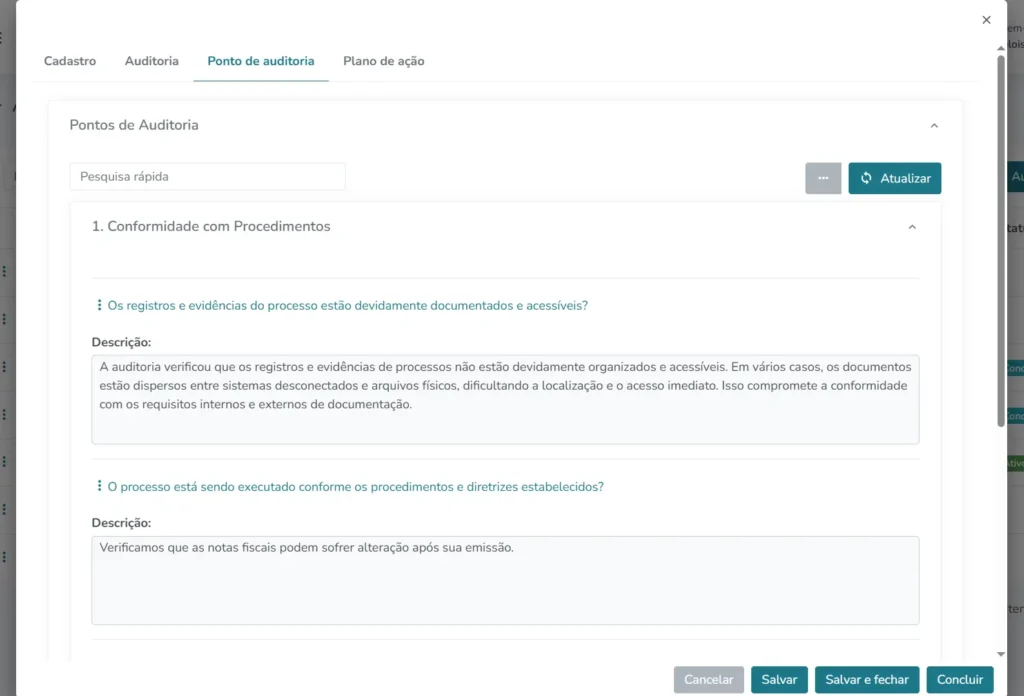Go to the Plano de ação tab
Image resolution: width=1024 pixels, height=696 pixels.
pyautogui.click(x=383, y=61)
